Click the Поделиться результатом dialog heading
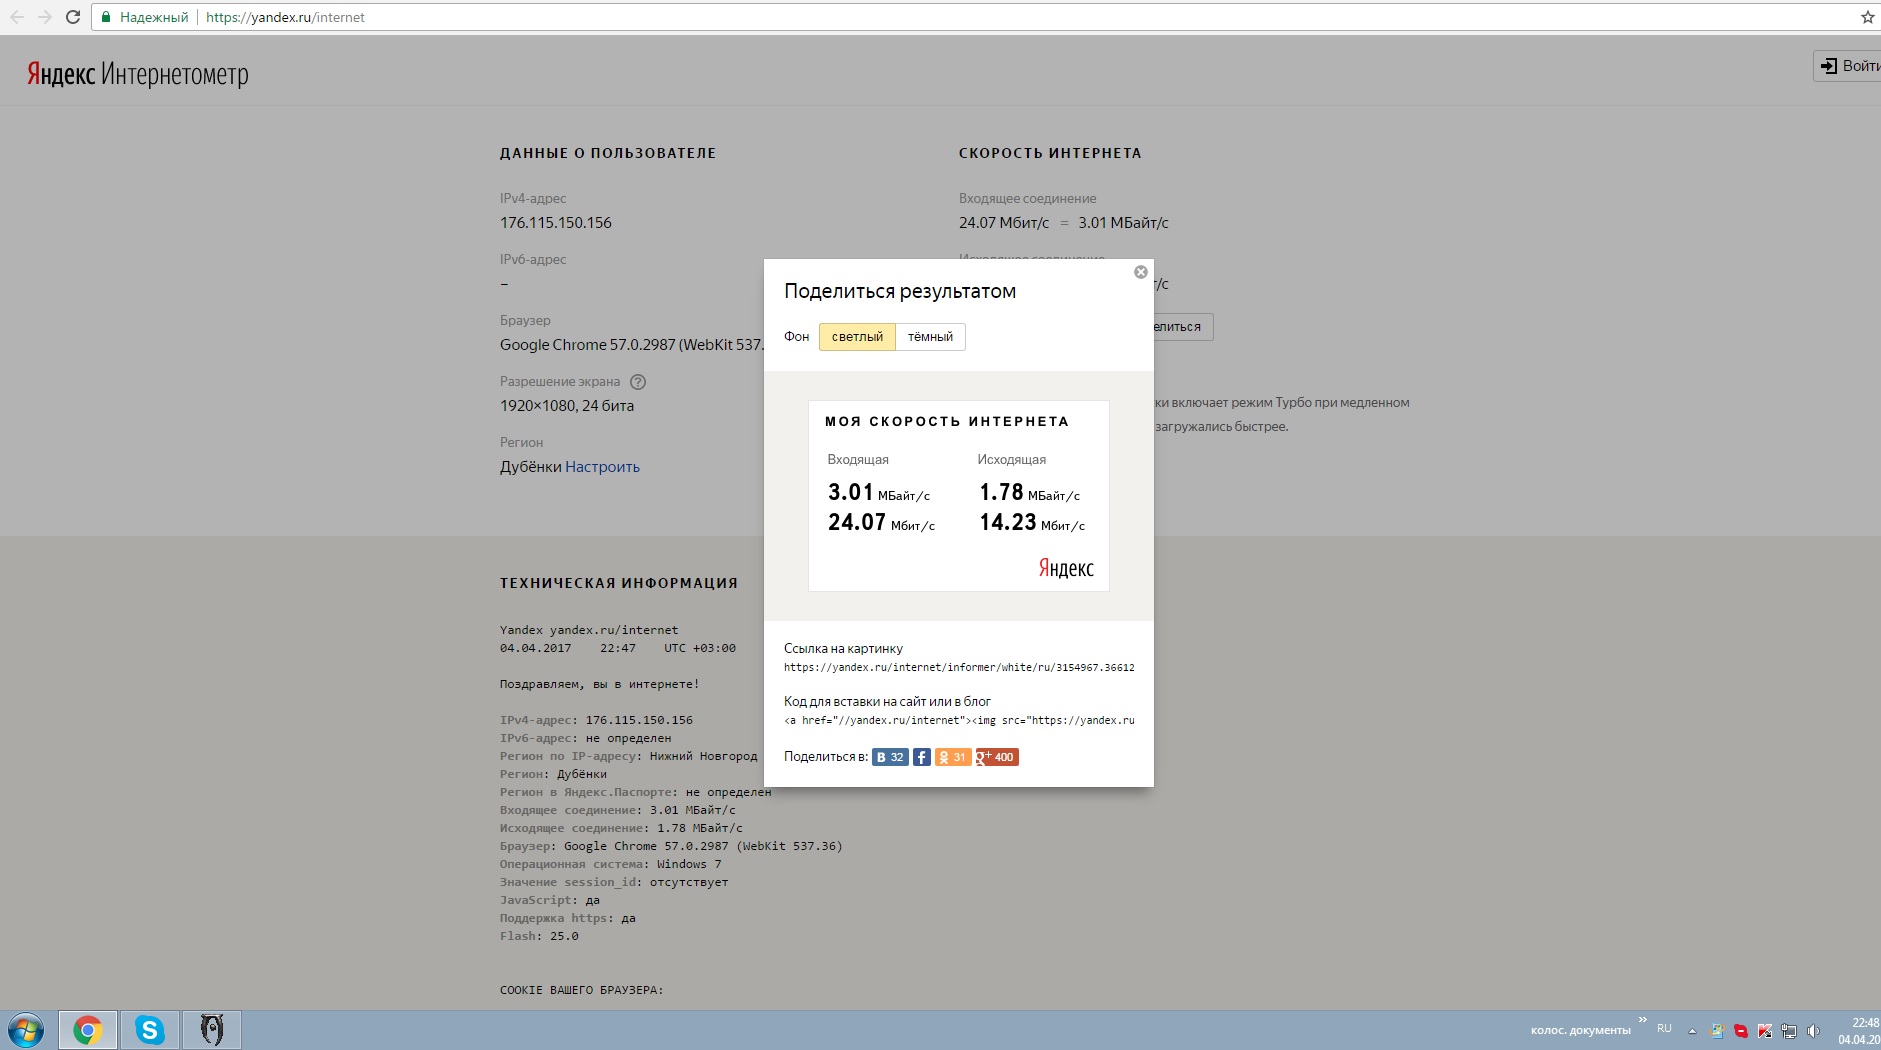Image resolution: width=1881 pixels, height=1050 pixels. 900,291
